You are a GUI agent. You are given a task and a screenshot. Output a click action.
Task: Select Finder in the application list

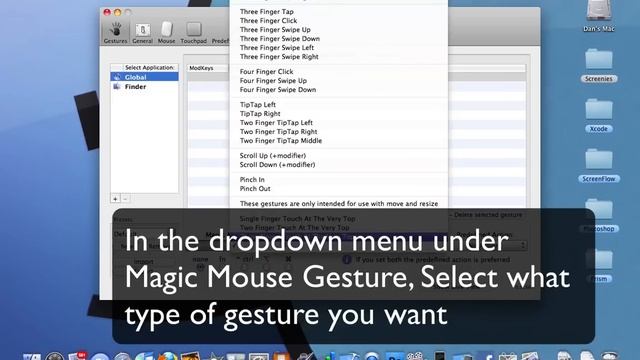[x=144, y=87]
